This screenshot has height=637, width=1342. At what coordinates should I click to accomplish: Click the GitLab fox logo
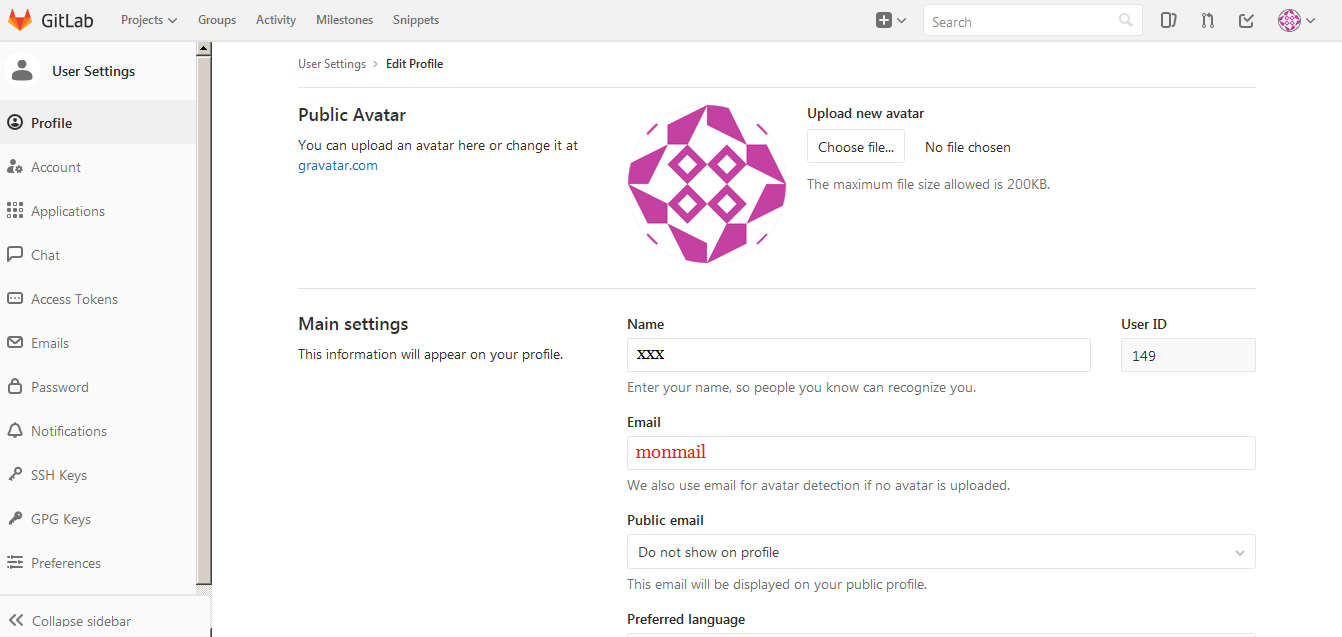coord(20,20)
